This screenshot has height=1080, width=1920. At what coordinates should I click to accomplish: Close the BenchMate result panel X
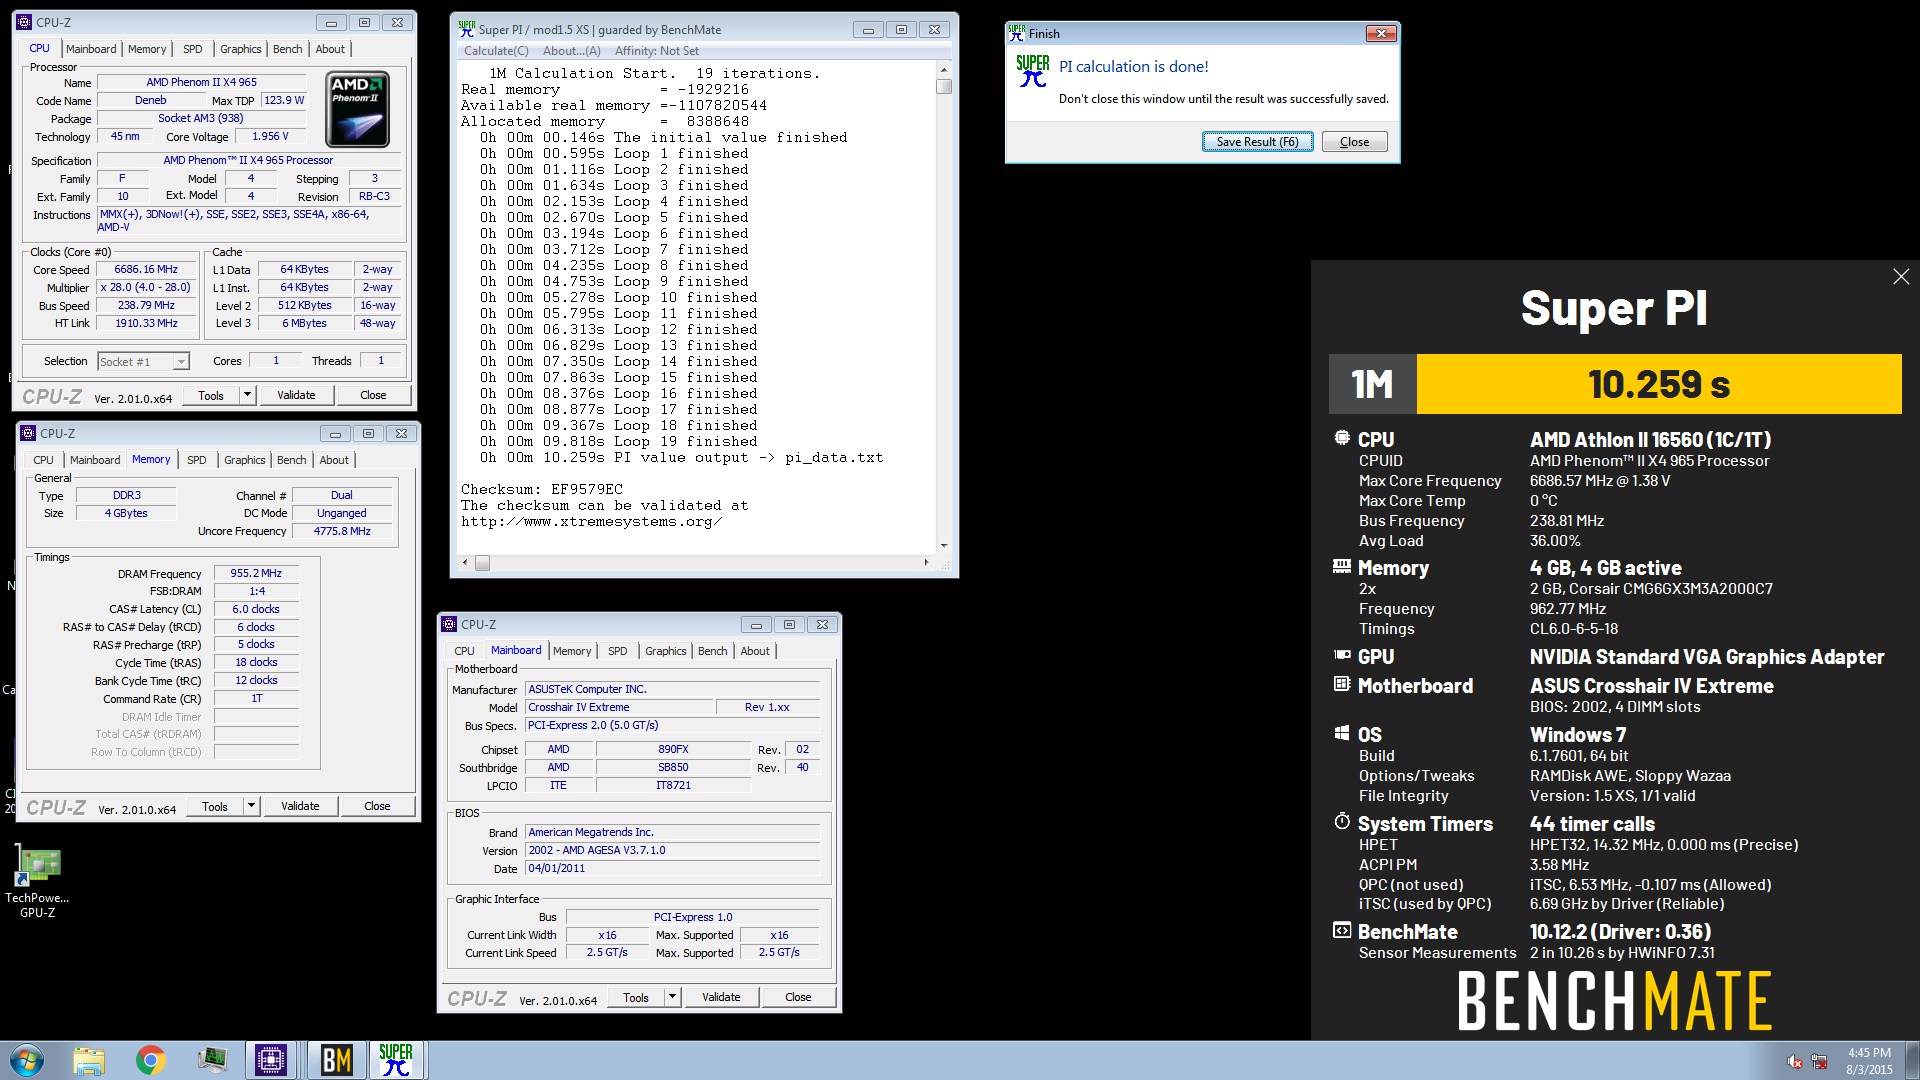pos(1901,276)
